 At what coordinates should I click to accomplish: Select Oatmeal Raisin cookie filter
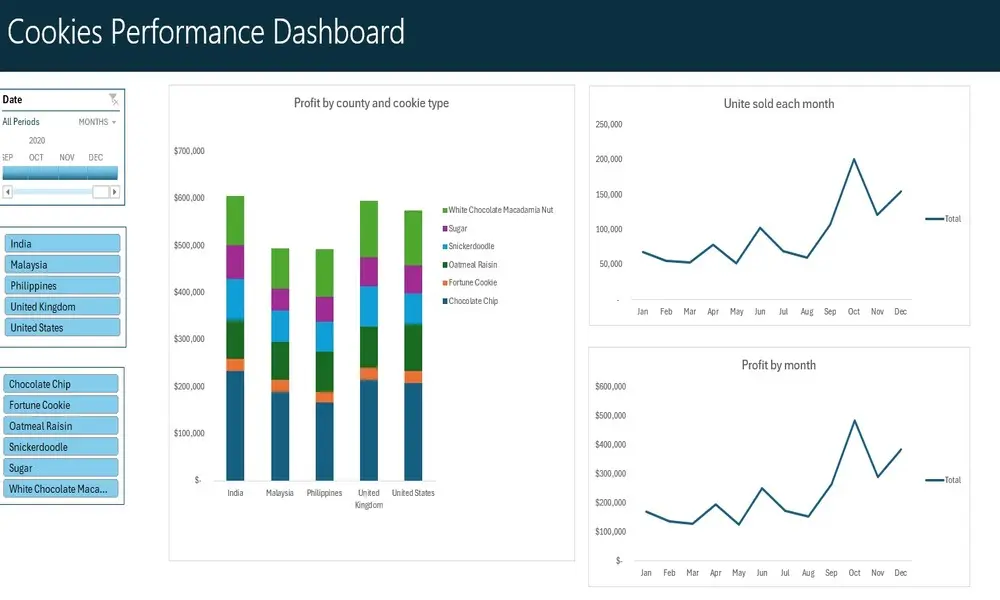pyautogui.click(x=62, y=425)
